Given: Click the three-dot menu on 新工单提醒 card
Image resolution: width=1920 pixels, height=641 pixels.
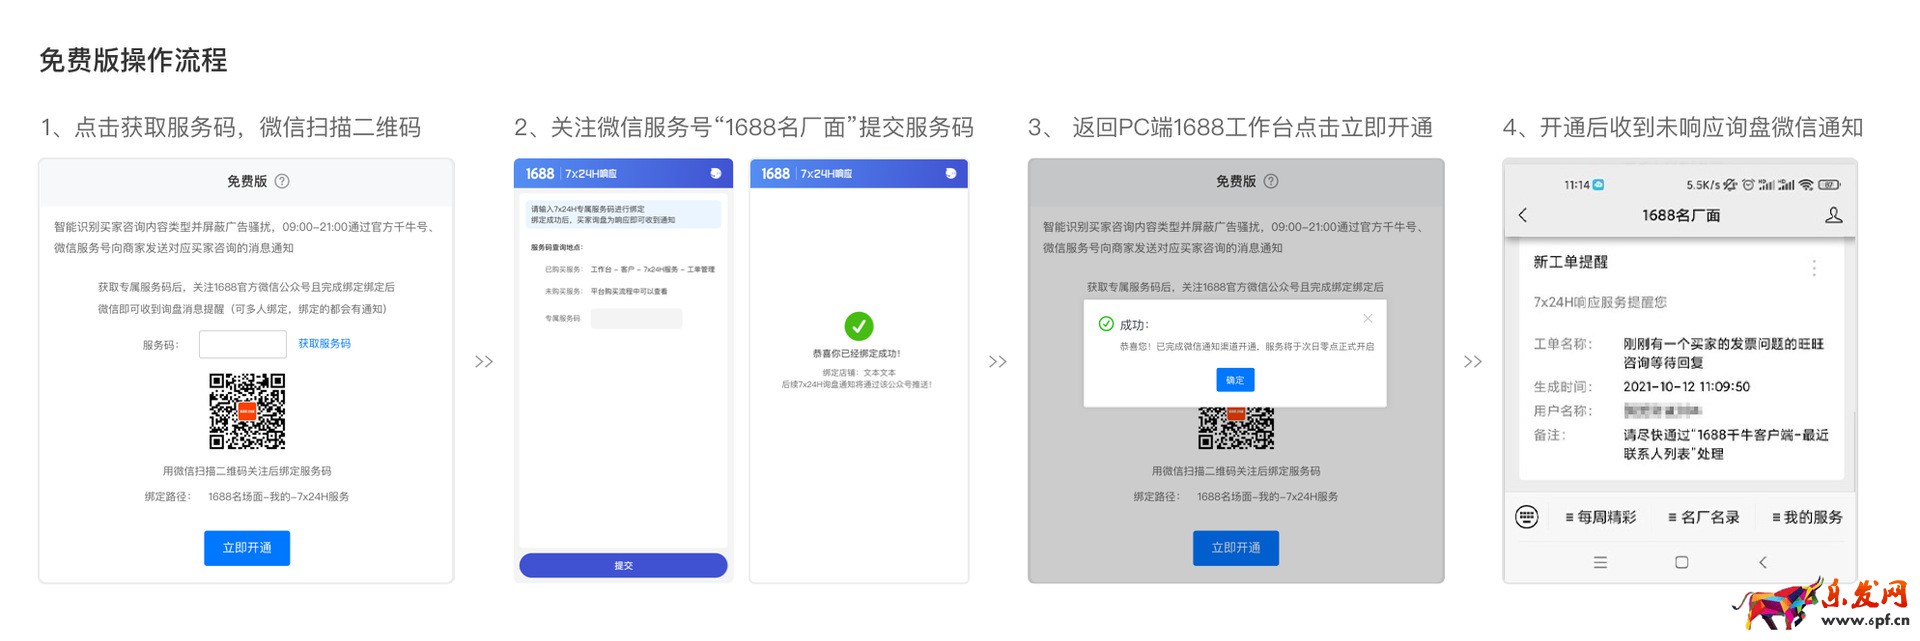Looking at the screenshot, I should tap(1814, 268).
